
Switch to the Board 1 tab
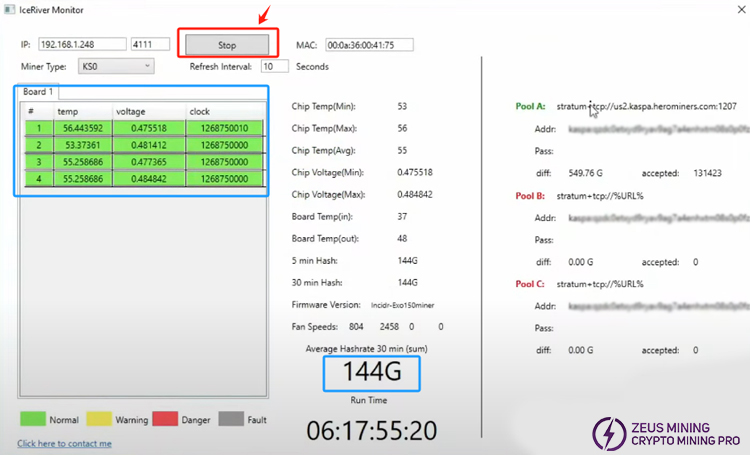coord(42,92)
